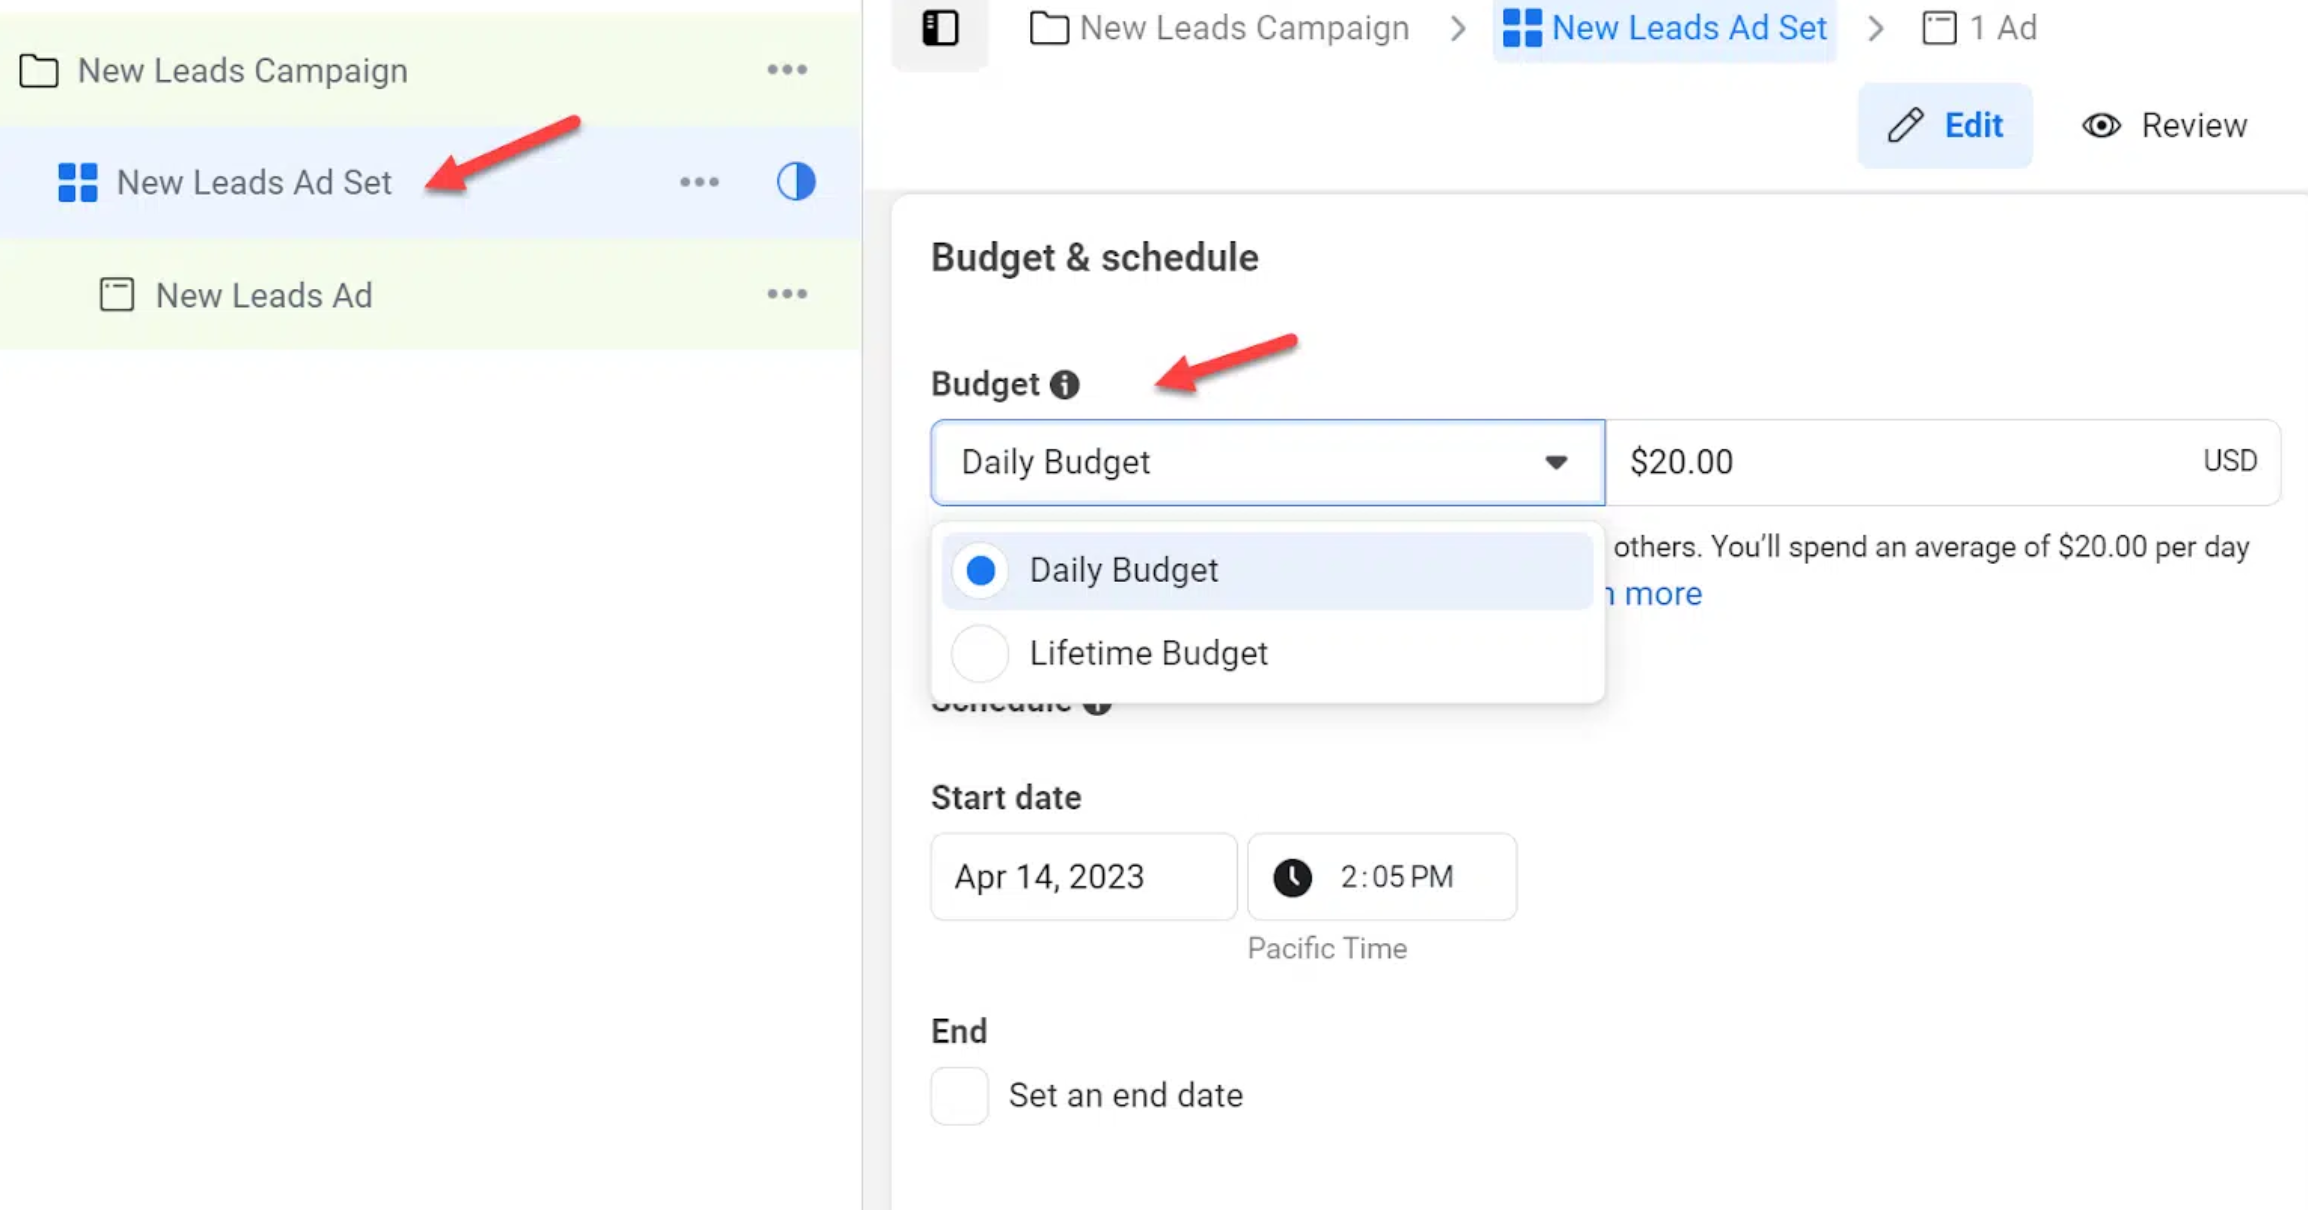Click the half-circle status icon on New Leads Ad Set row
Screen dimensions: 2308x1210
tap(794, 181)
